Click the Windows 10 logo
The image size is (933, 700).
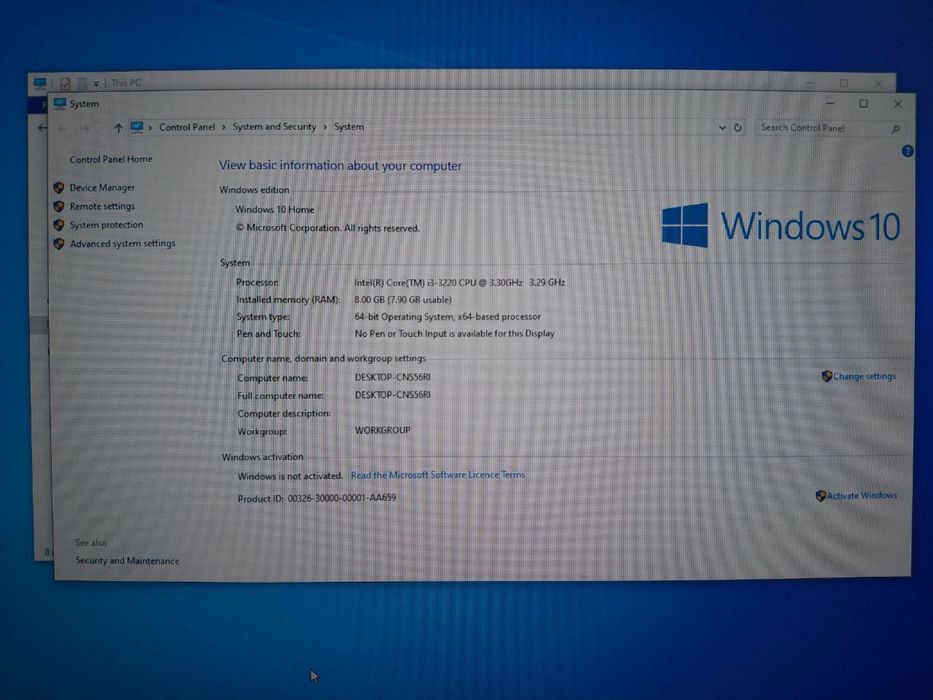click(x=781, y=226)
